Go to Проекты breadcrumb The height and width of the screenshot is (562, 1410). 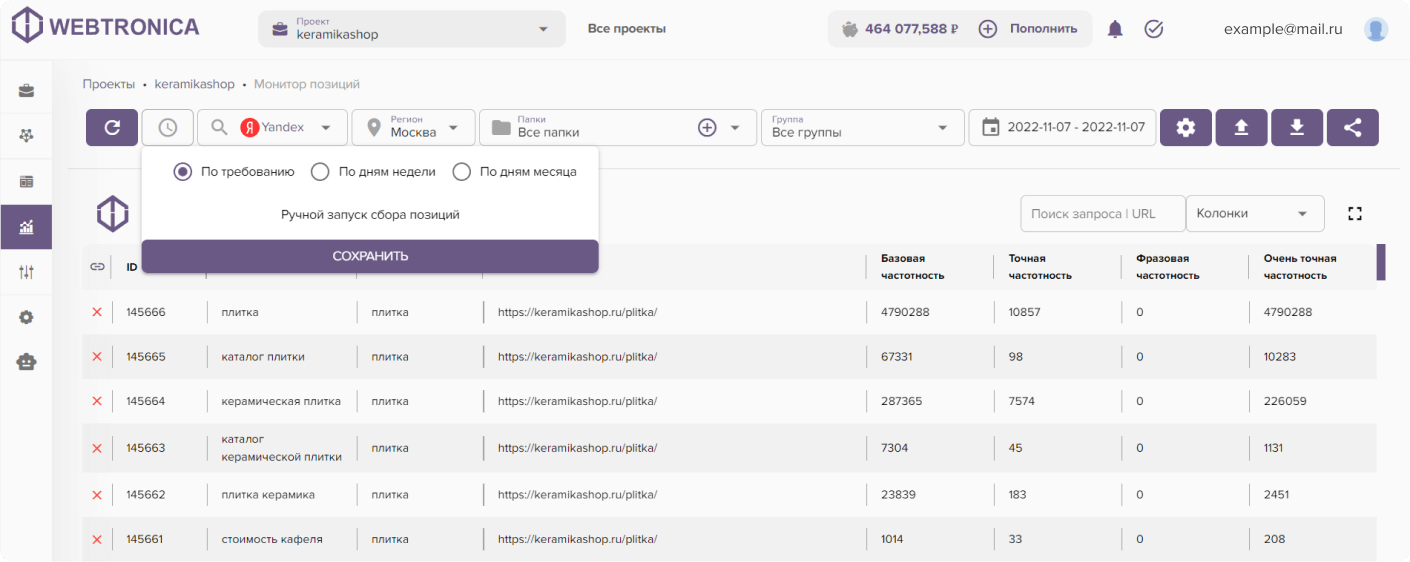109,84
